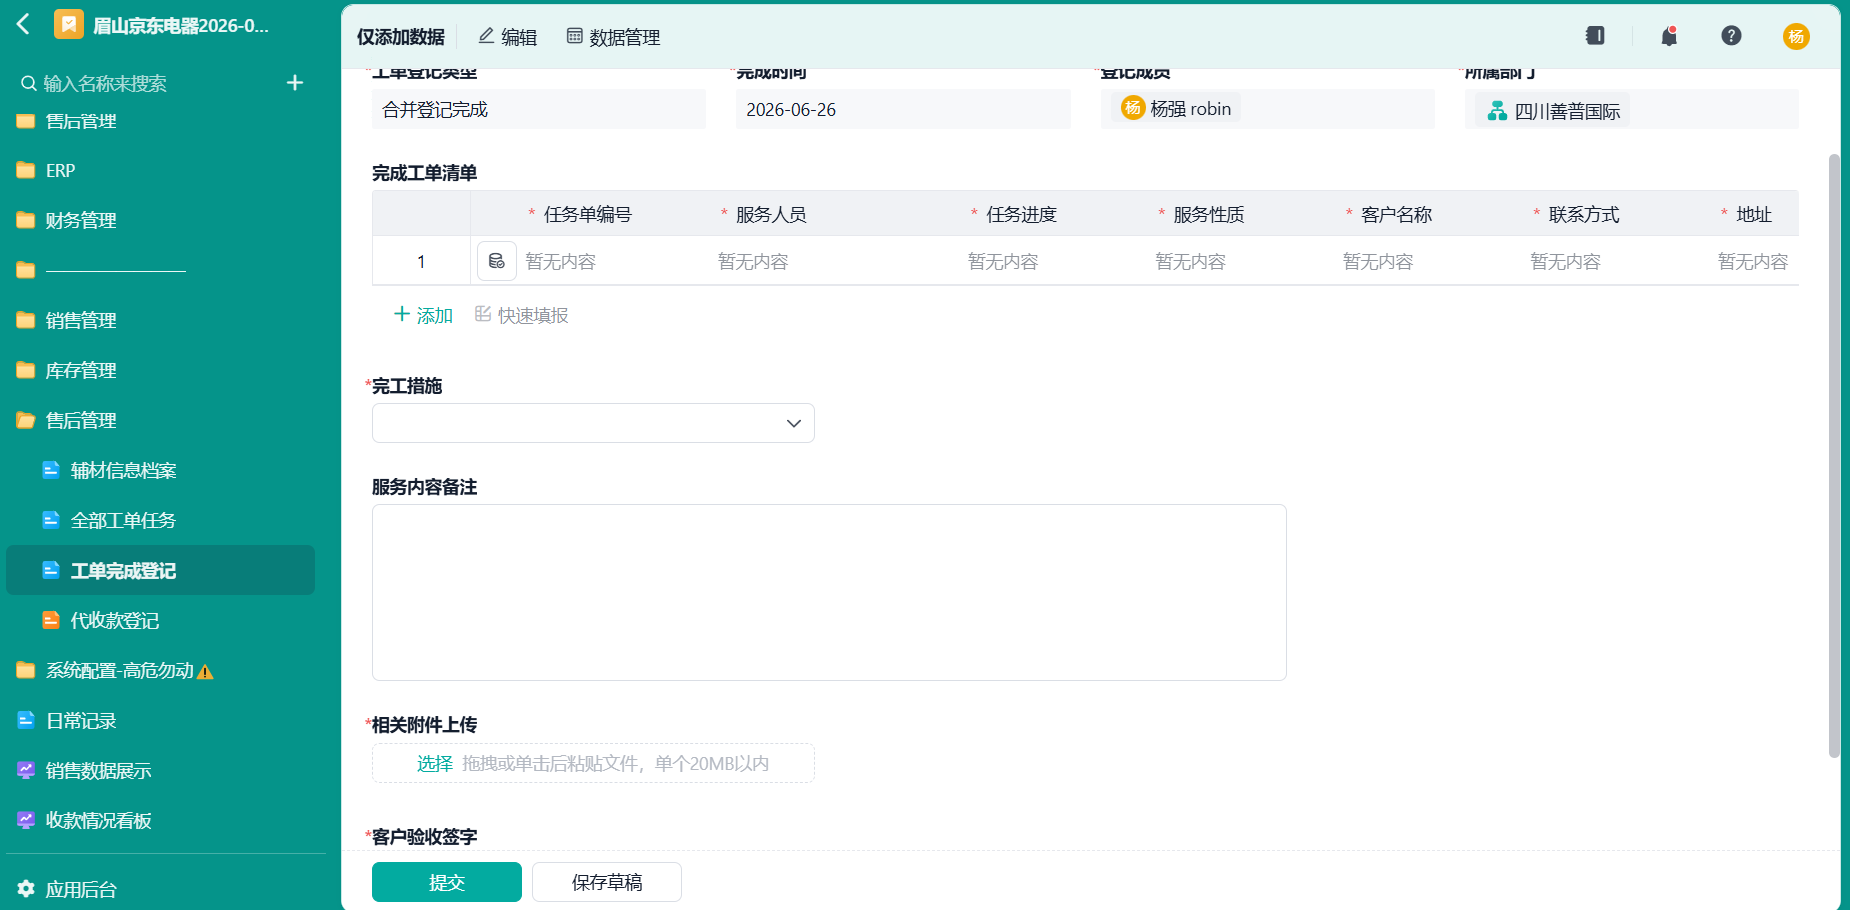
Task: Switch to 编辑 tab
Action: (507, 37)
